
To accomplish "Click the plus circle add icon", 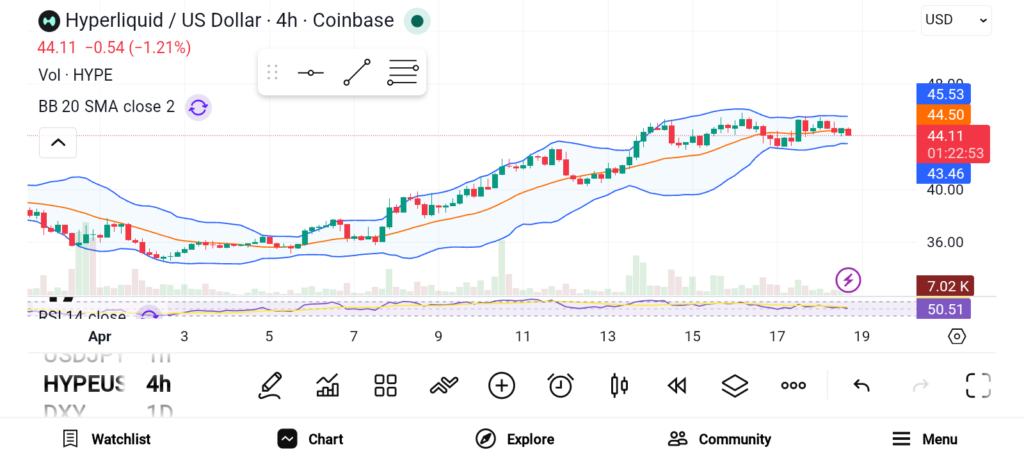I will point(501,385).
